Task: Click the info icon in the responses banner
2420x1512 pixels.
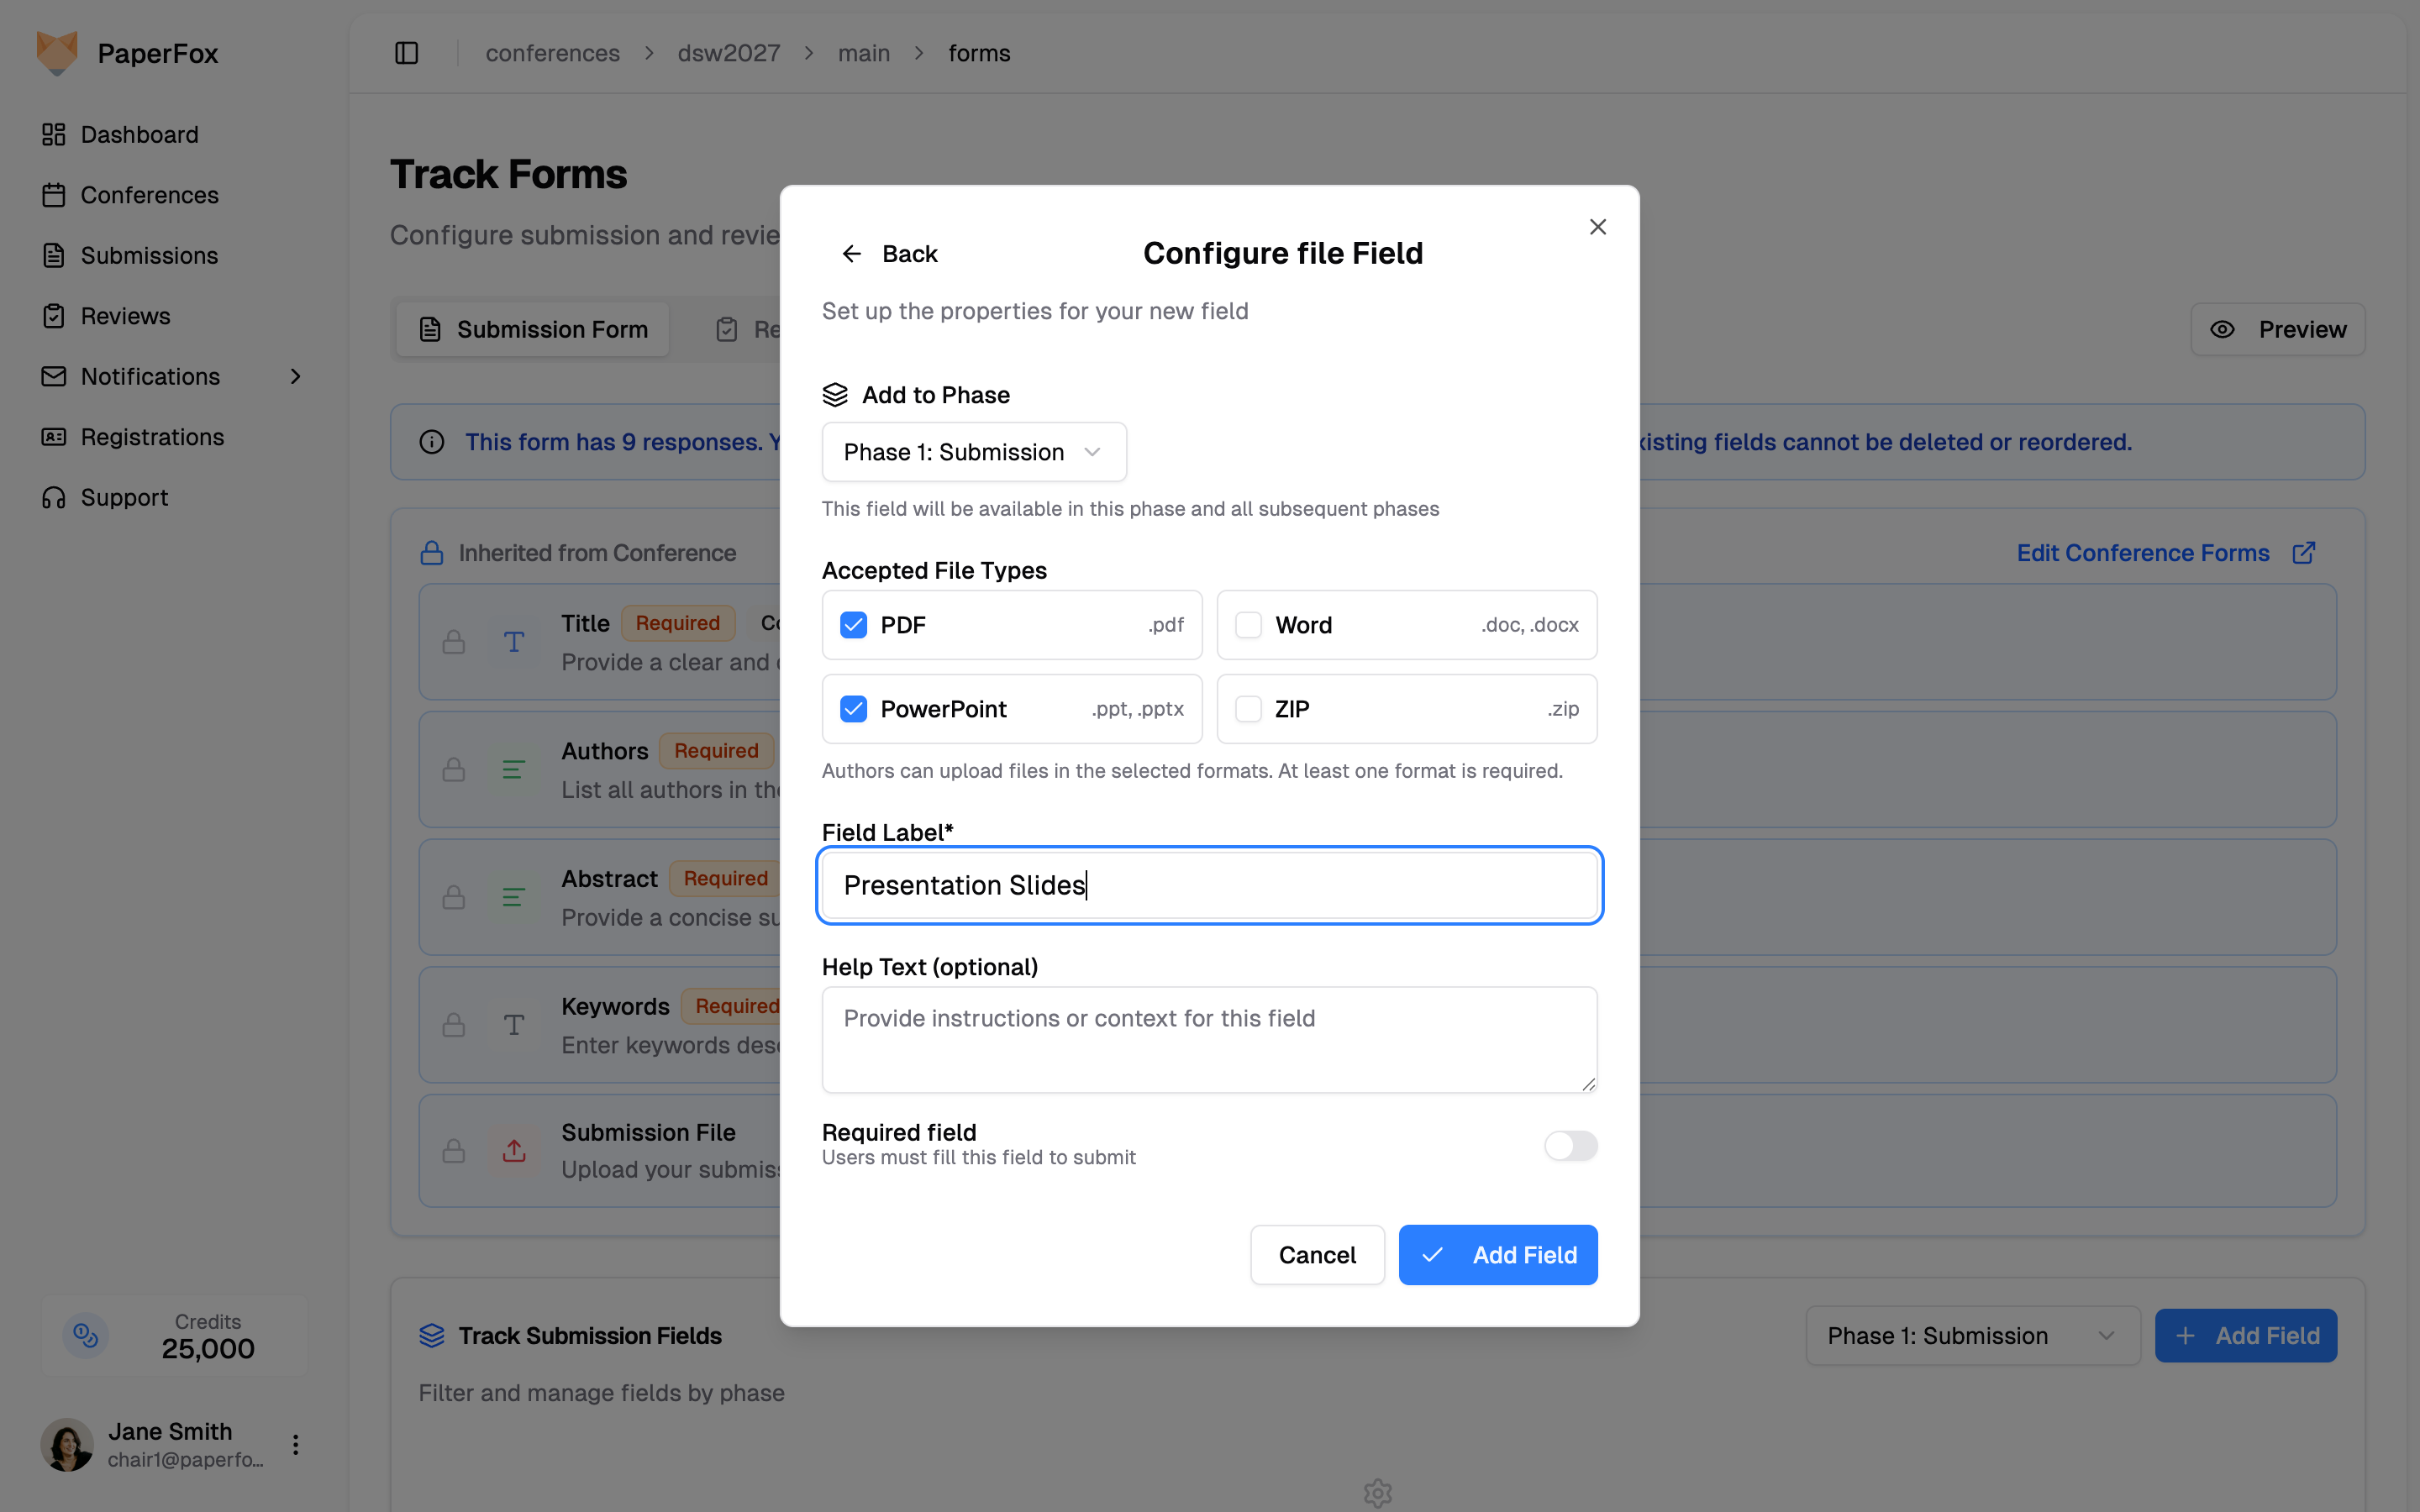Action: 432,442
